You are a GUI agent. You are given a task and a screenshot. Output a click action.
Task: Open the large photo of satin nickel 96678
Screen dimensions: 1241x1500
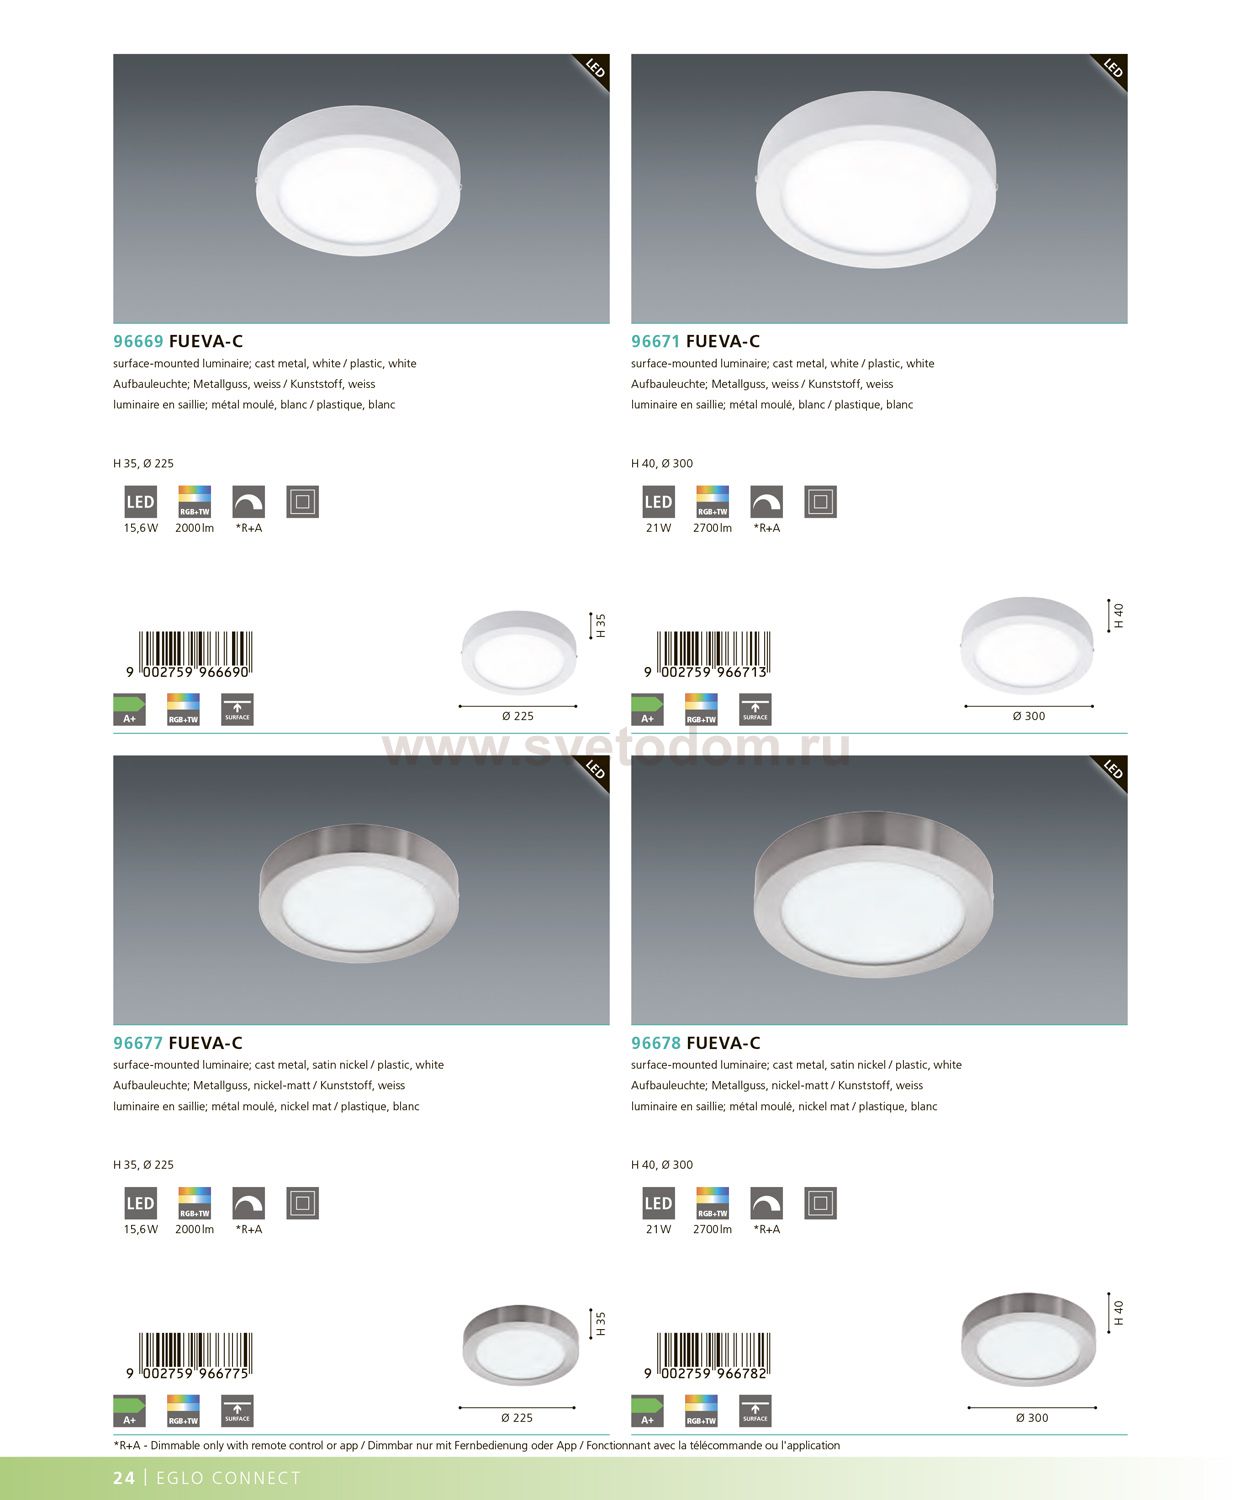tap(879, 890)
